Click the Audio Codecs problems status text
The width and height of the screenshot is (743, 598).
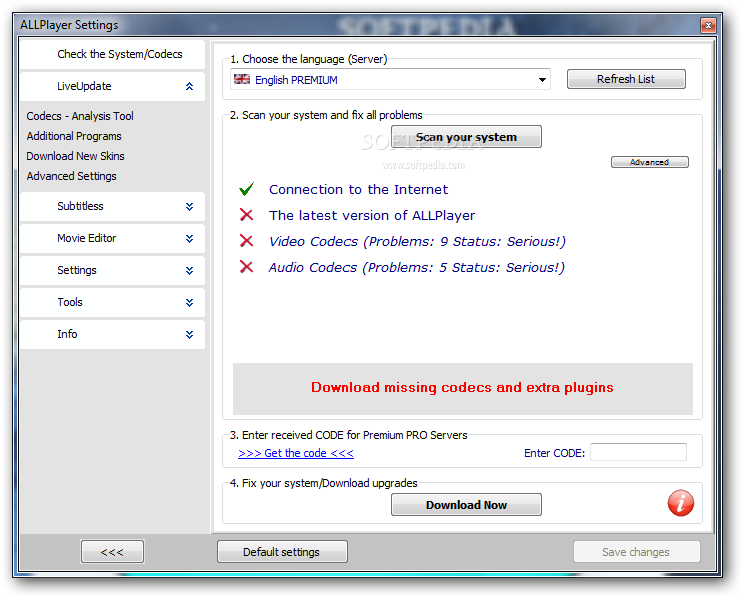[417, 267]
